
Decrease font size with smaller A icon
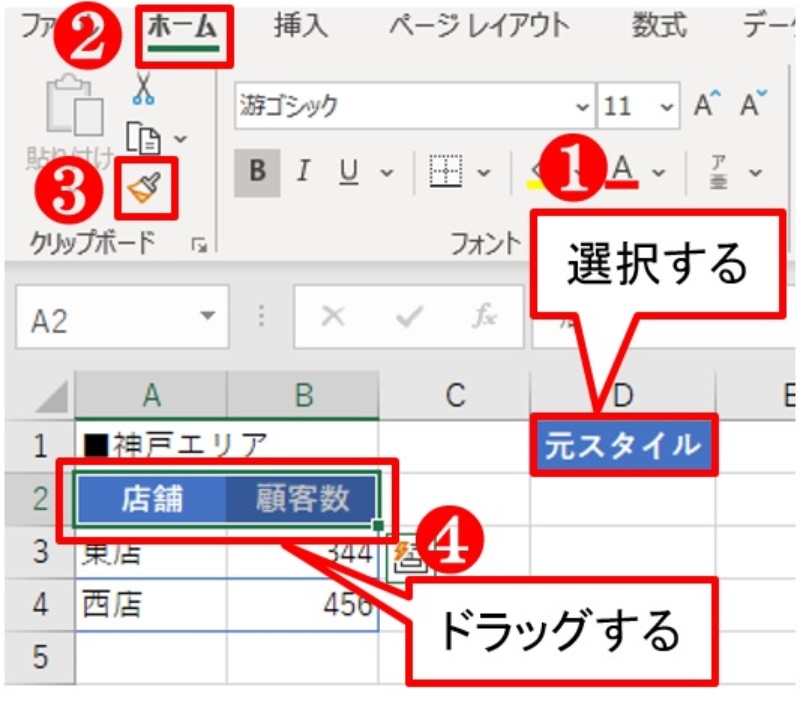753,105
